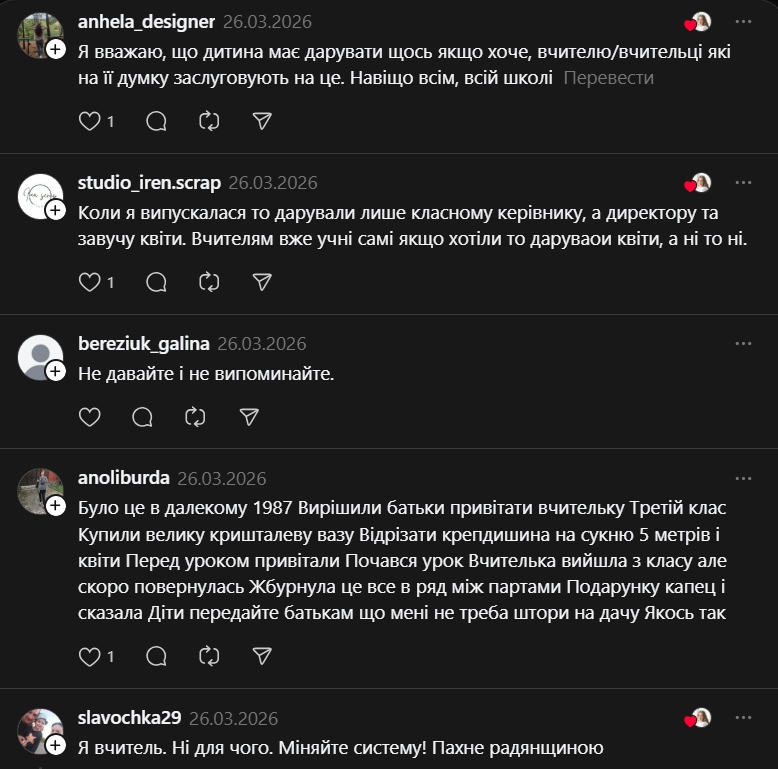Open the three-dot menu on anhela_designer's comment
The width and height of the screenshot is (778, 769).
[743, 22]
